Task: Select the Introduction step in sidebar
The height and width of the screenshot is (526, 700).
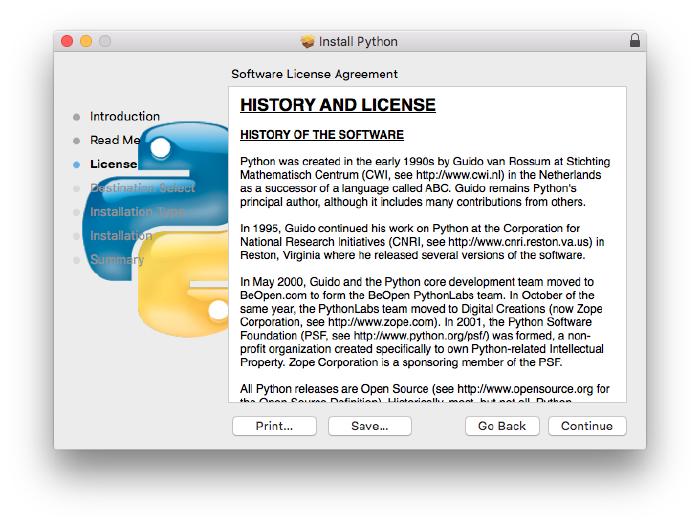Action: tap(125, 117)
